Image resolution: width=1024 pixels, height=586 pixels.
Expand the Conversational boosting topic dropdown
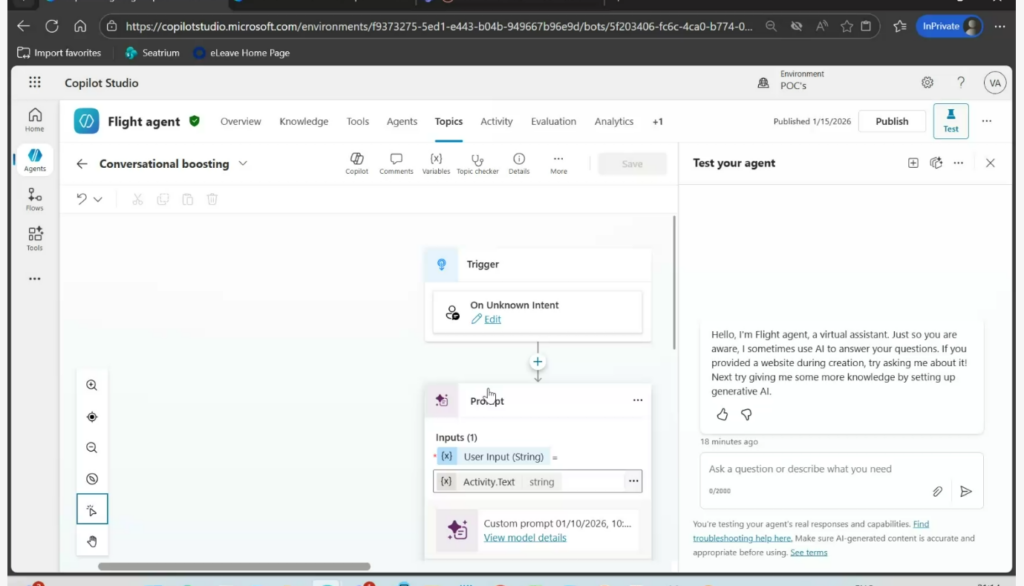[x=243, y=164]
